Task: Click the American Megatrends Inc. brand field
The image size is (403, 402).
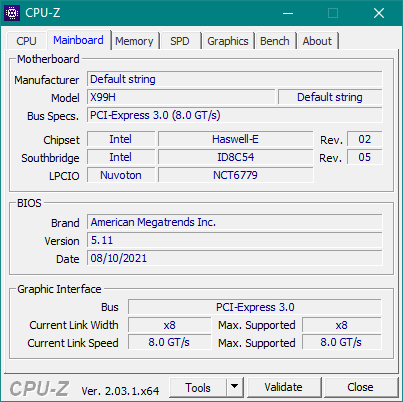Action: click(x=235, y=222)
